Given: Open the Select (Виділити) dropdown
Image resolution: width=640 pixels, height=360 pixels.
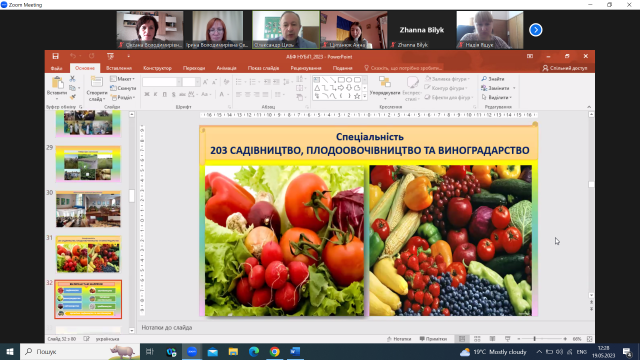Looking at the screenshot, I should 496,98.
